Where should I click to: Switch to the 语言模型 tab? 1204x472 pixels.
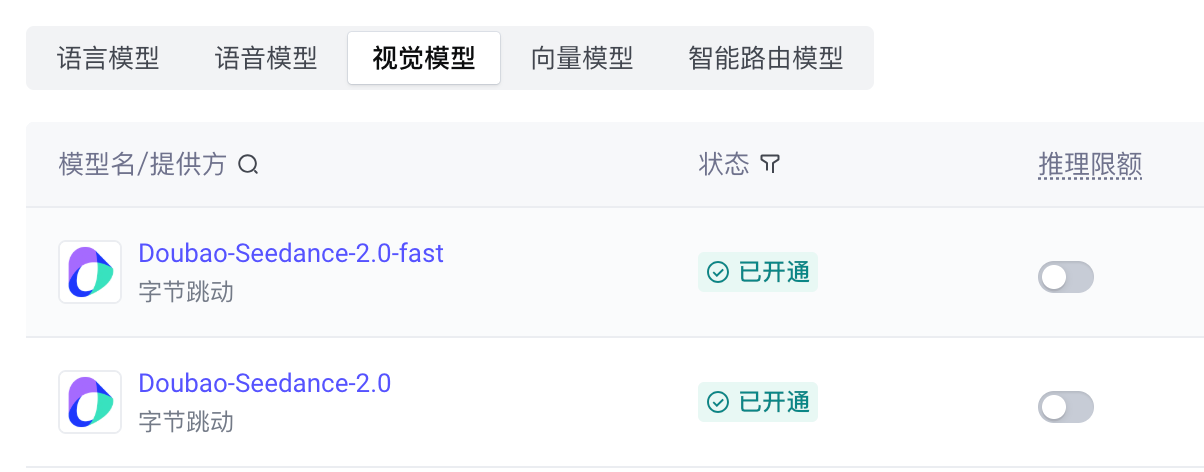pyautogui.click(x=108, y=58)
